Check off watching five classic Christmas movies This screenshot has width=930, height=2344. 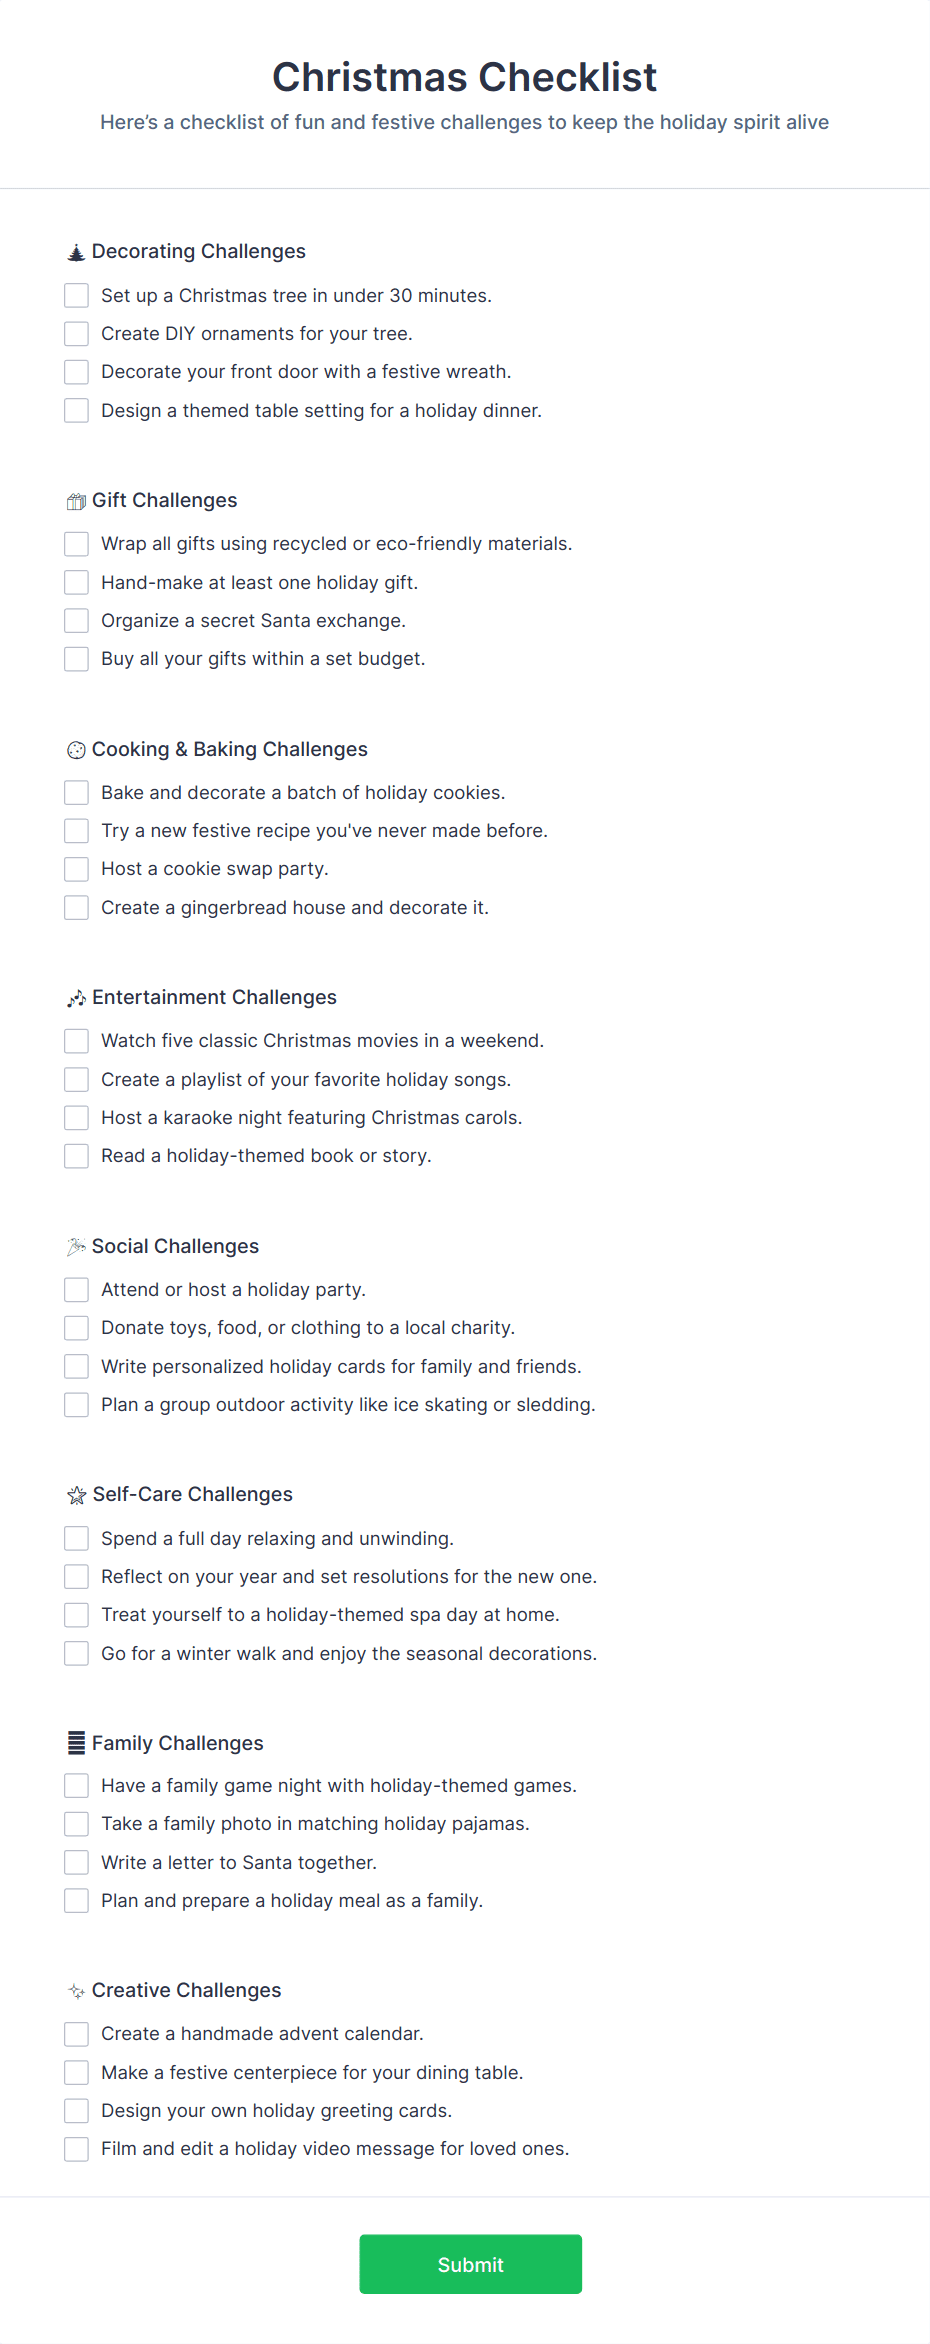coord(76,1040)
